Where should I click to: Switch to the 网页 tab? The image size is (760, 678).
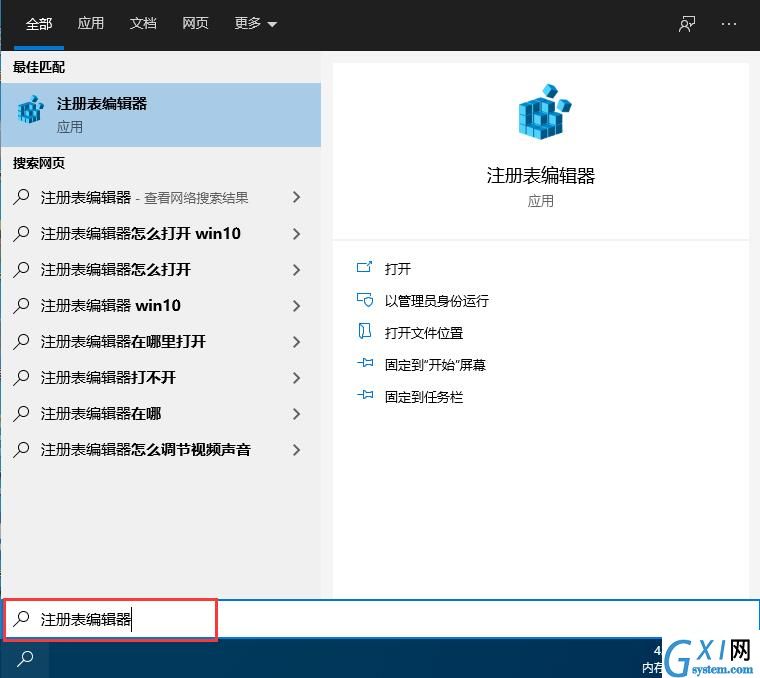coord(195,24)
